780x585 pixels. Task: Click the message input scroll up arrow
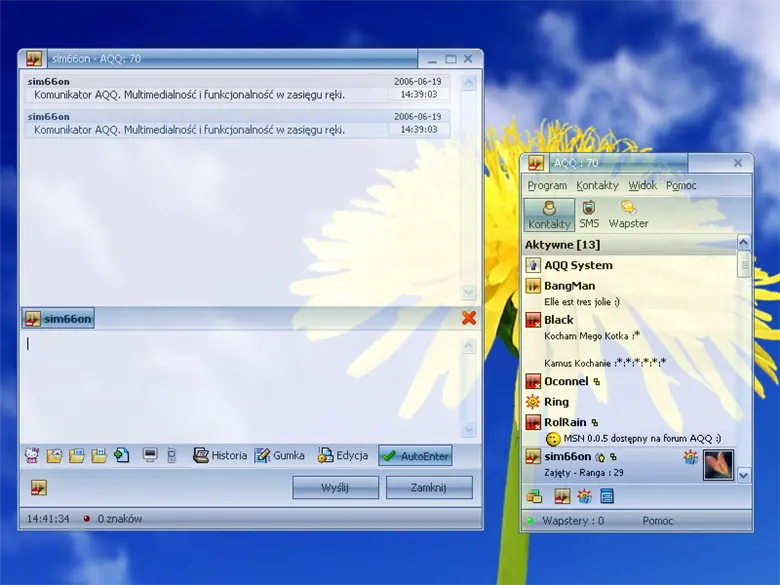coord(468,345)
